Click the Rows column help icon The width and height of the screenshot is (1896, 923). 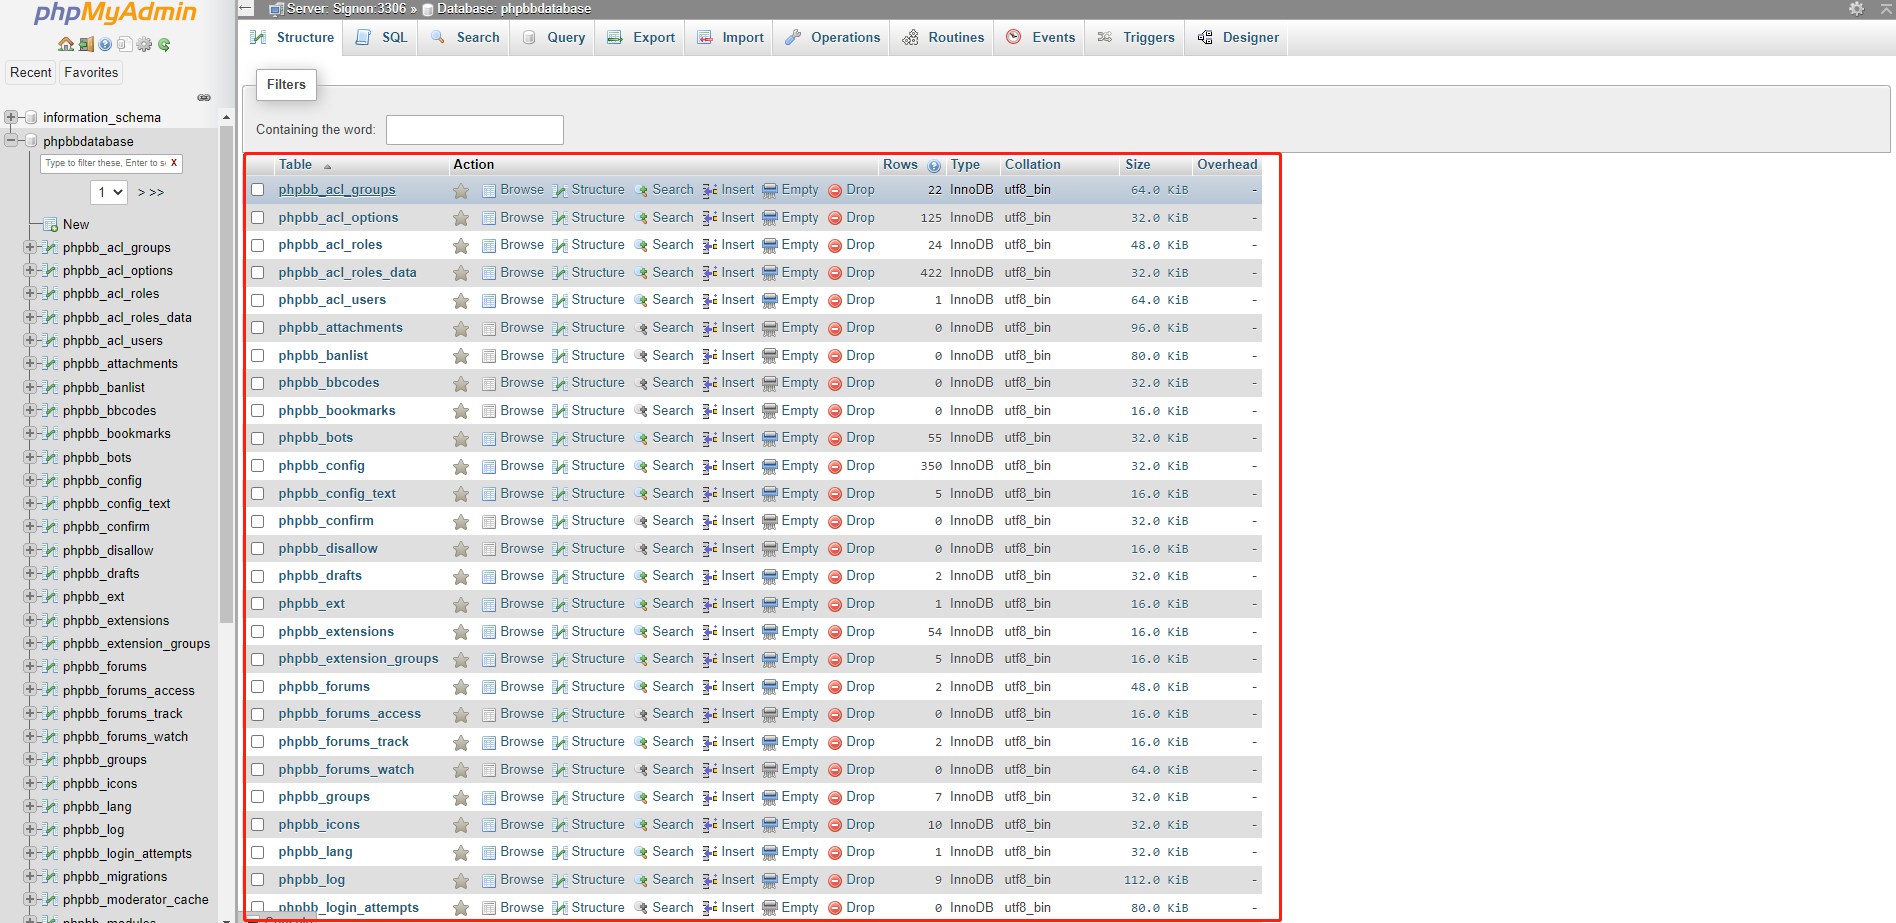point(934,166)
